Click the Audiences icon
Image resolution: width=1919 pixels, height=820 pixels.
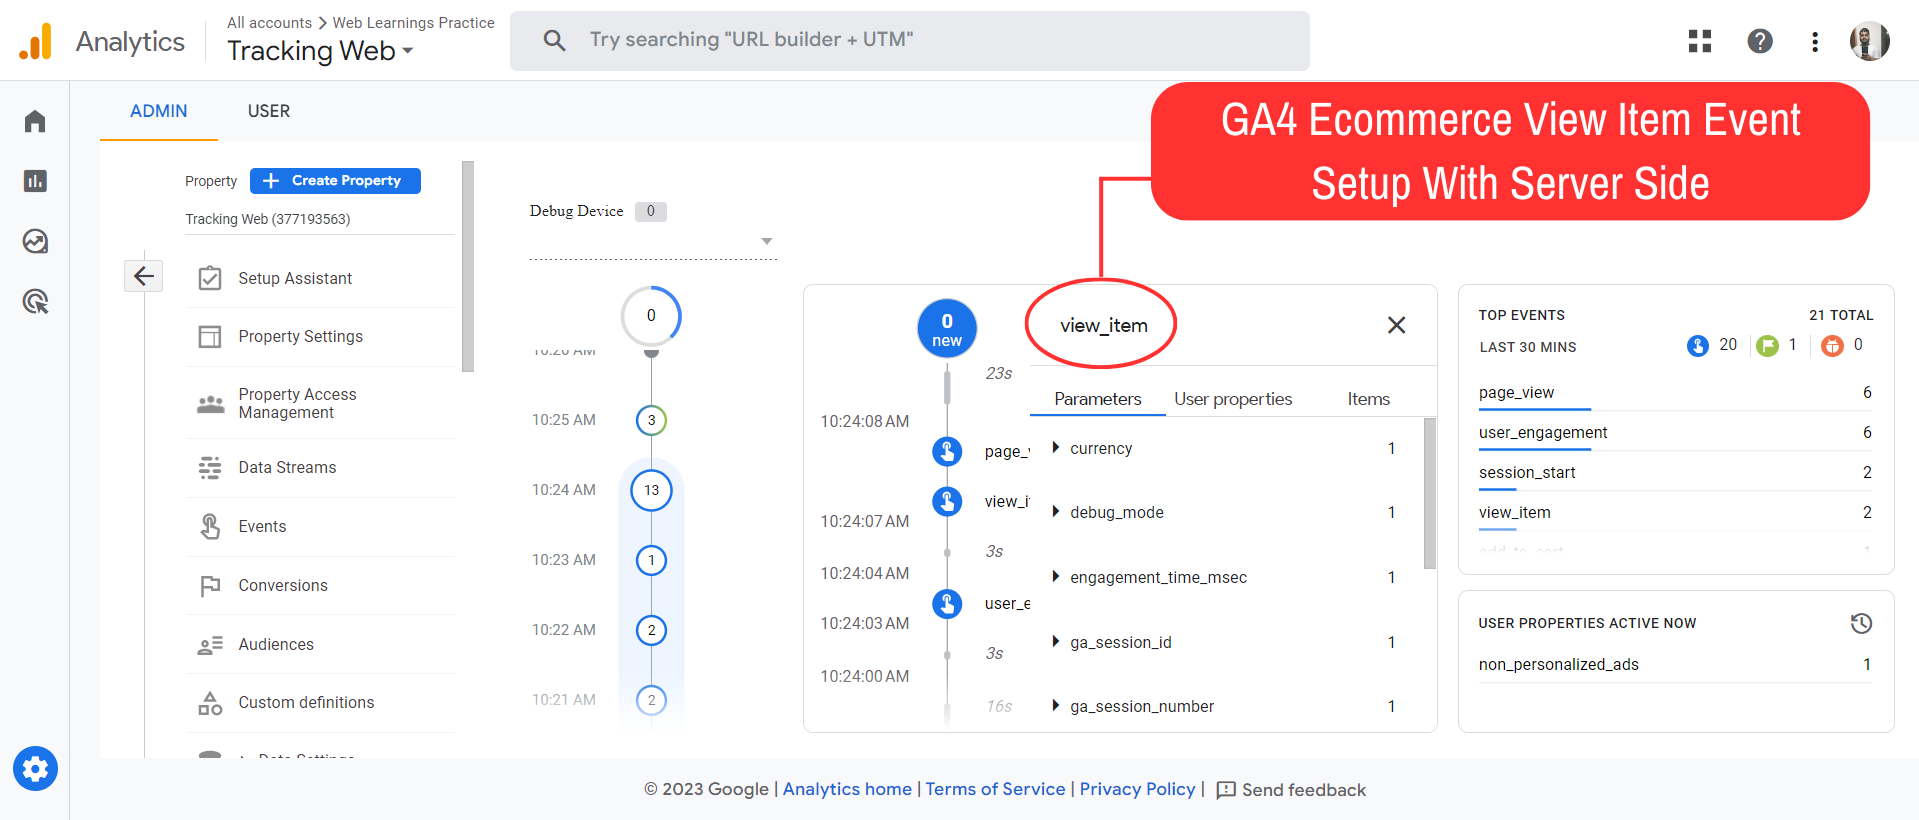pos(210,645)
